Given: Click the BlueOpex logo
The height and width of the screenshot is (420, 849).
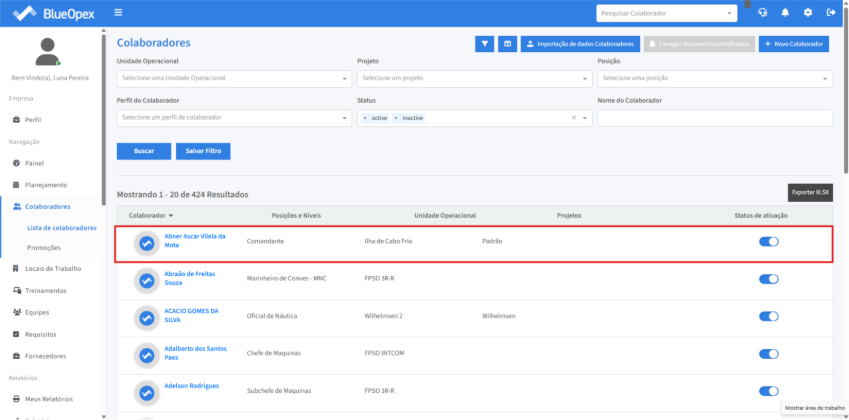Looking at the screenshot, I should pyautogui.click(x=53, y=14).
